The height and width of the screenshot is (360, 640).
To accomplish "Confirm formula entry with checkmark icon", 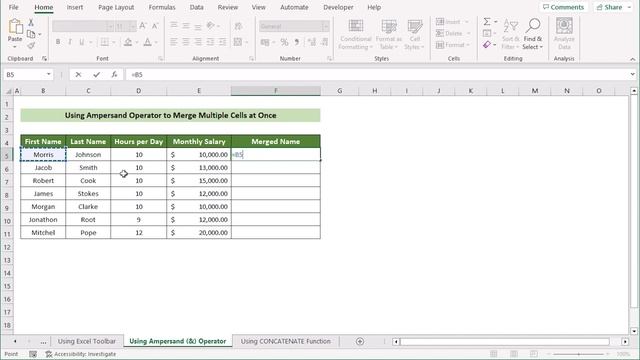I will (x=96, y=74).
